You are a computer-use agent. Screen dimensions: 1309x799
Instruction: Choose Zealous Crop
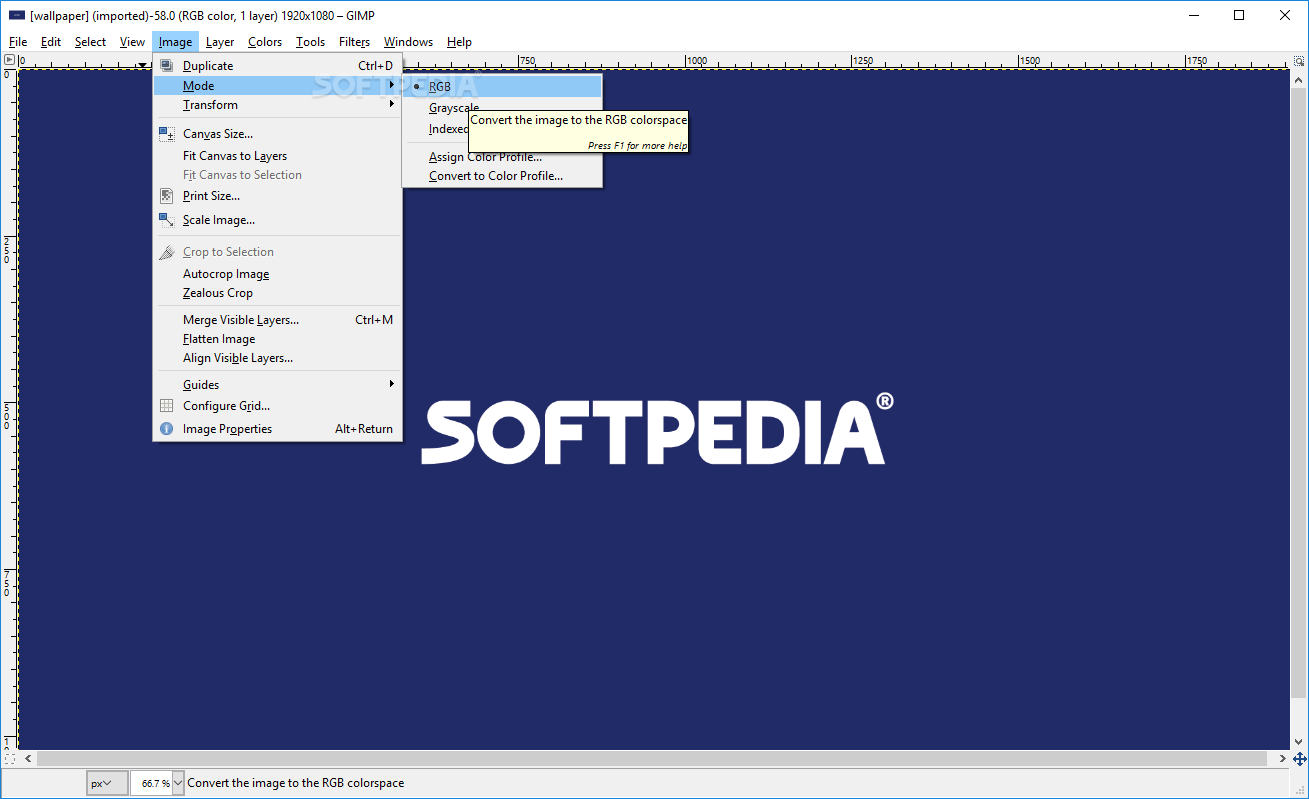click(x=277, y=293)
